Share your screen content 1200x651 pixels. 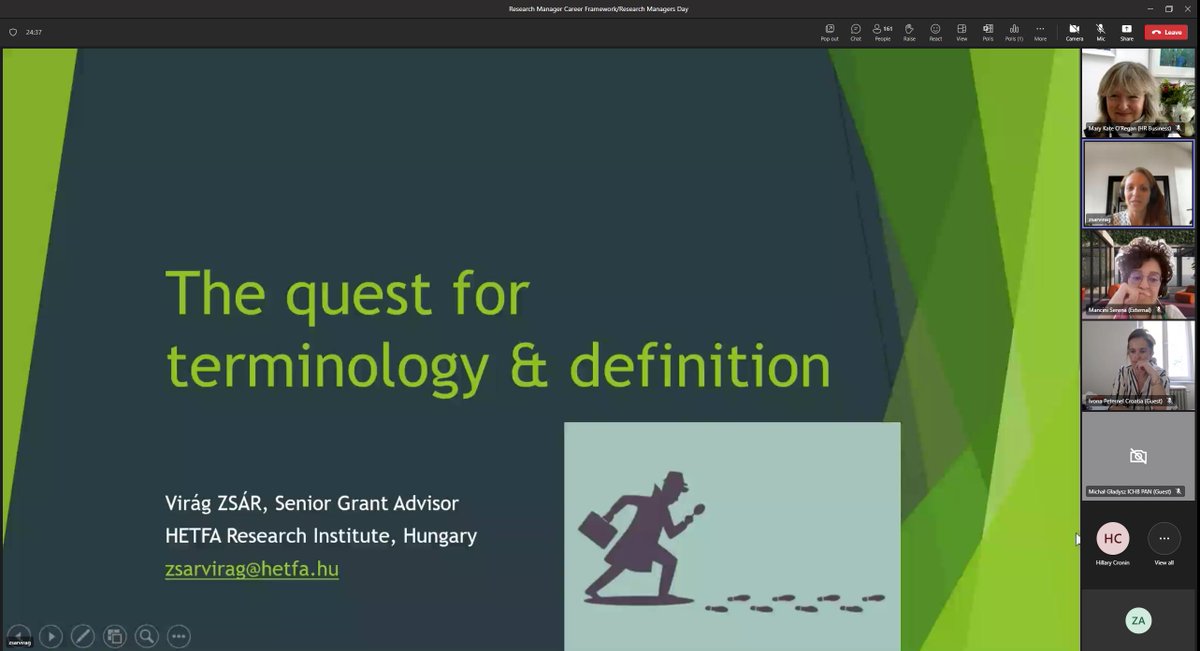[1126, 32]
